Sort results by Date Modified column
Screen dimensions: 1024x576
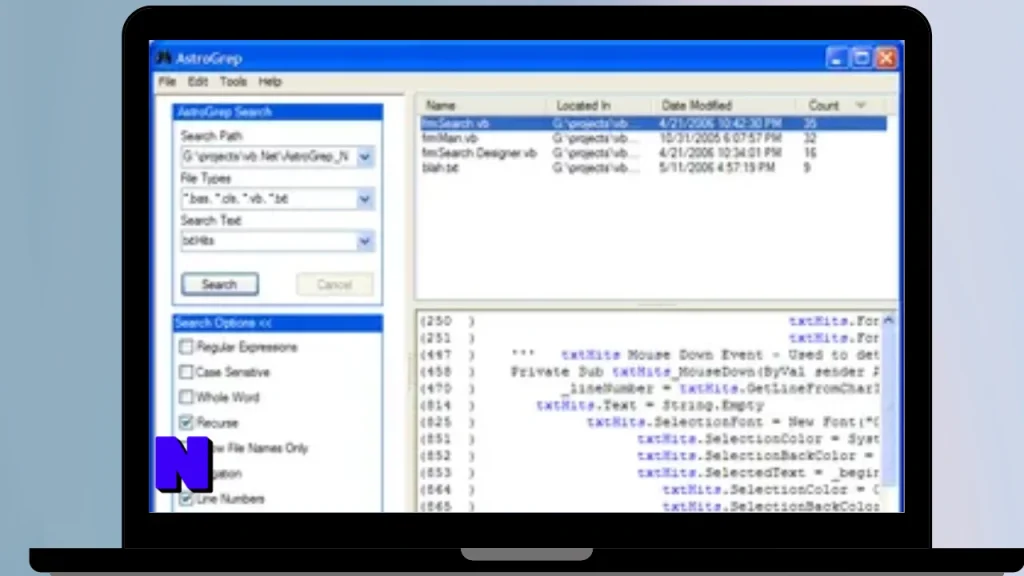(x=724, y=105)
